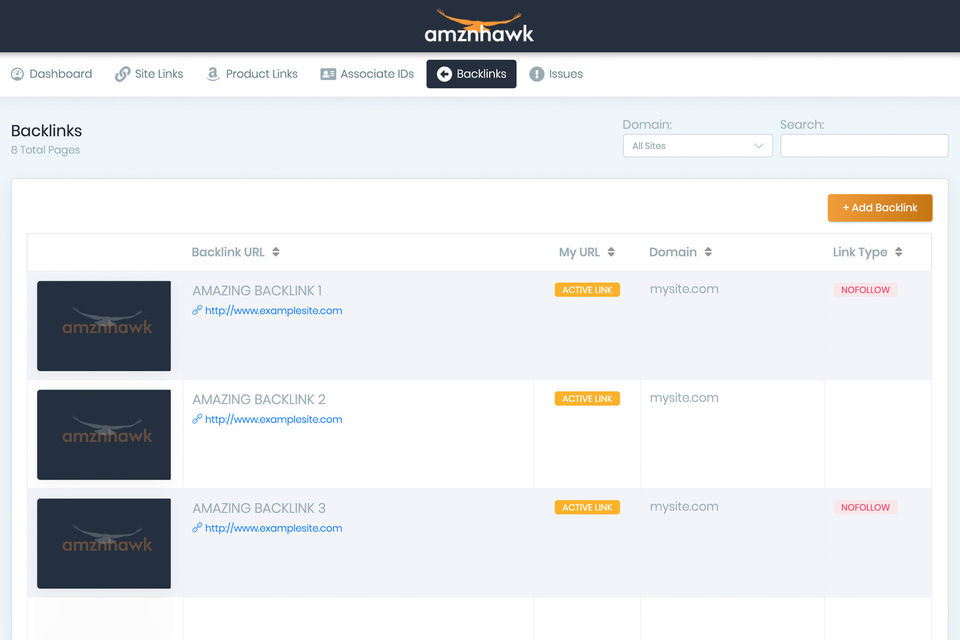Click the Link Type column header
The height and width of the screenshot is (640, 960).
[x=860, y=252]
